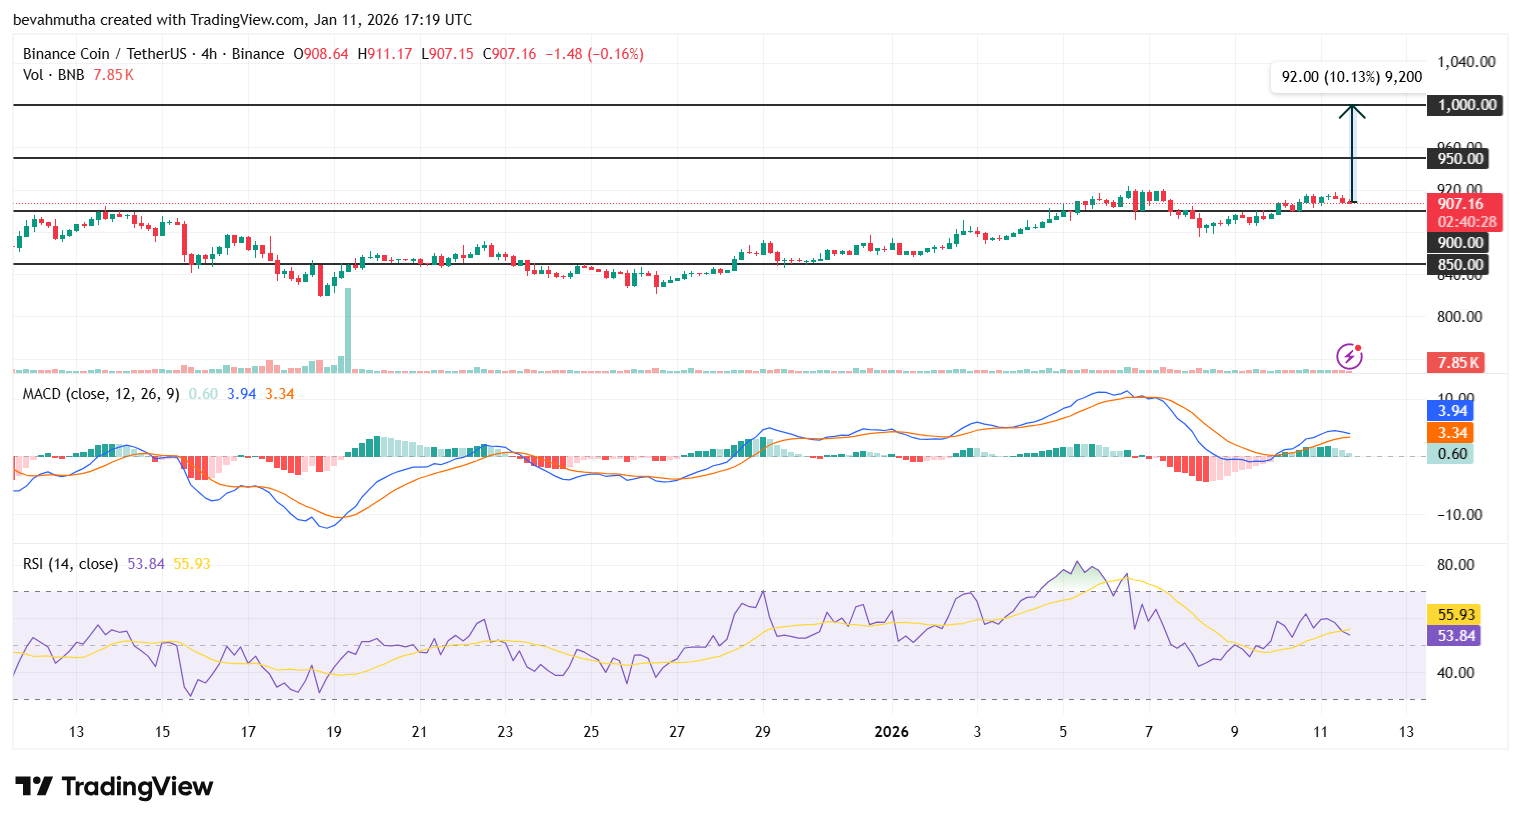Open the Binance Coin / TetherUS symbol selector
This screenshot has height=824, width=1521.
pos(103,53)
